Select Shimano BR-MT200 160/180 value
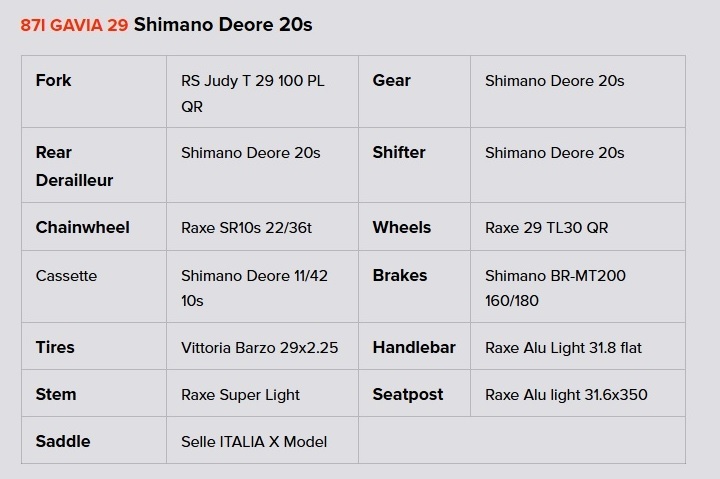Image resolution: width=720 pixels, height=479 pixels. click(x=555, y=288)
